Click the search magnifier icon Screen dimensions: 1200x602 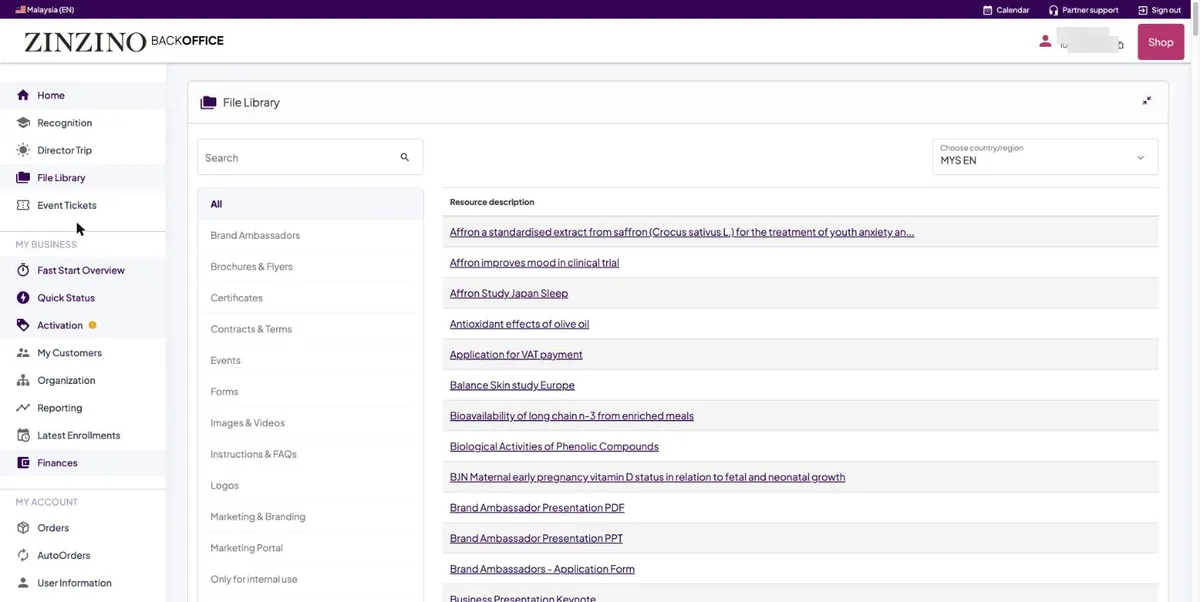[405, 157]
